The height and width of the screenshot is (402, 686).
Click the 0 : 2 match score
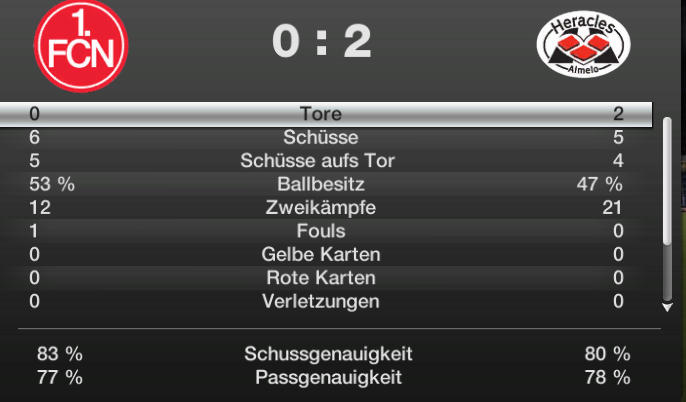322,42
